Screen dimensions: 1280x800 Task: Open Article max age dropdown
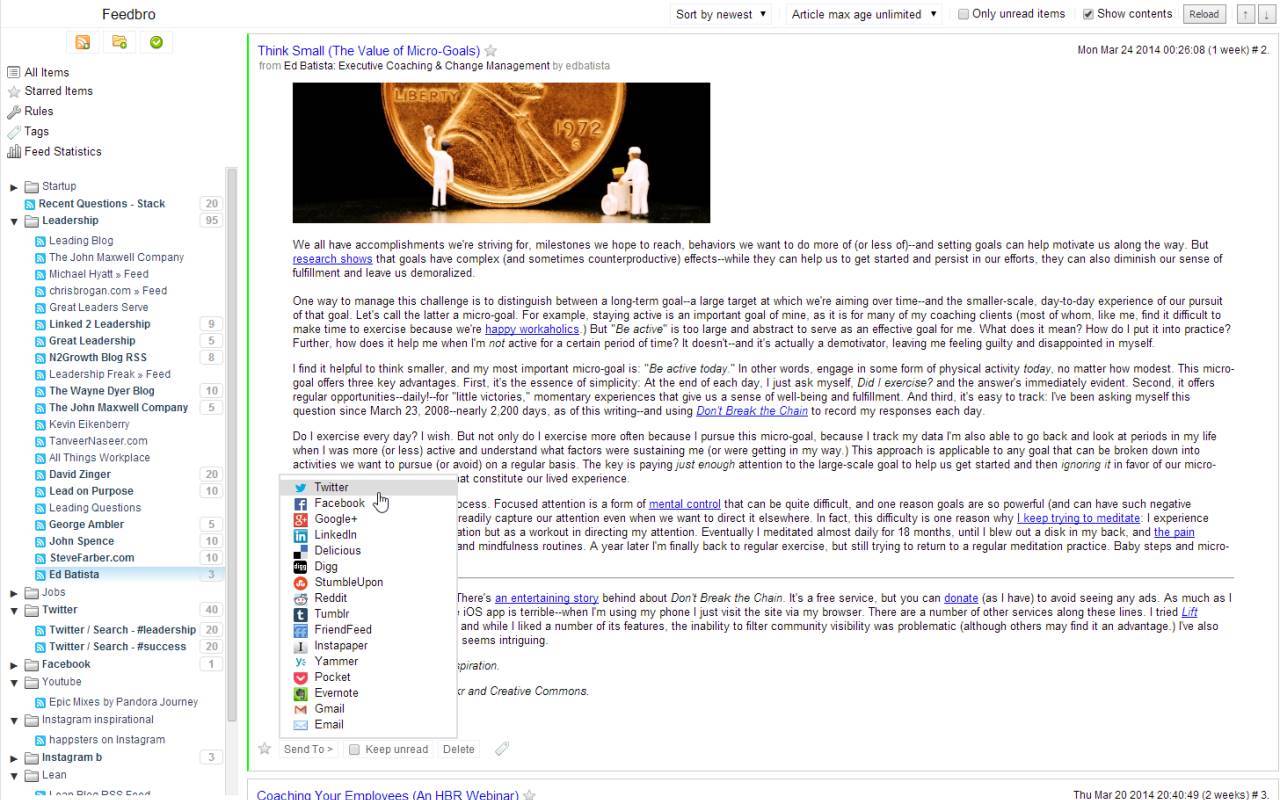click(x=863, y=14)
